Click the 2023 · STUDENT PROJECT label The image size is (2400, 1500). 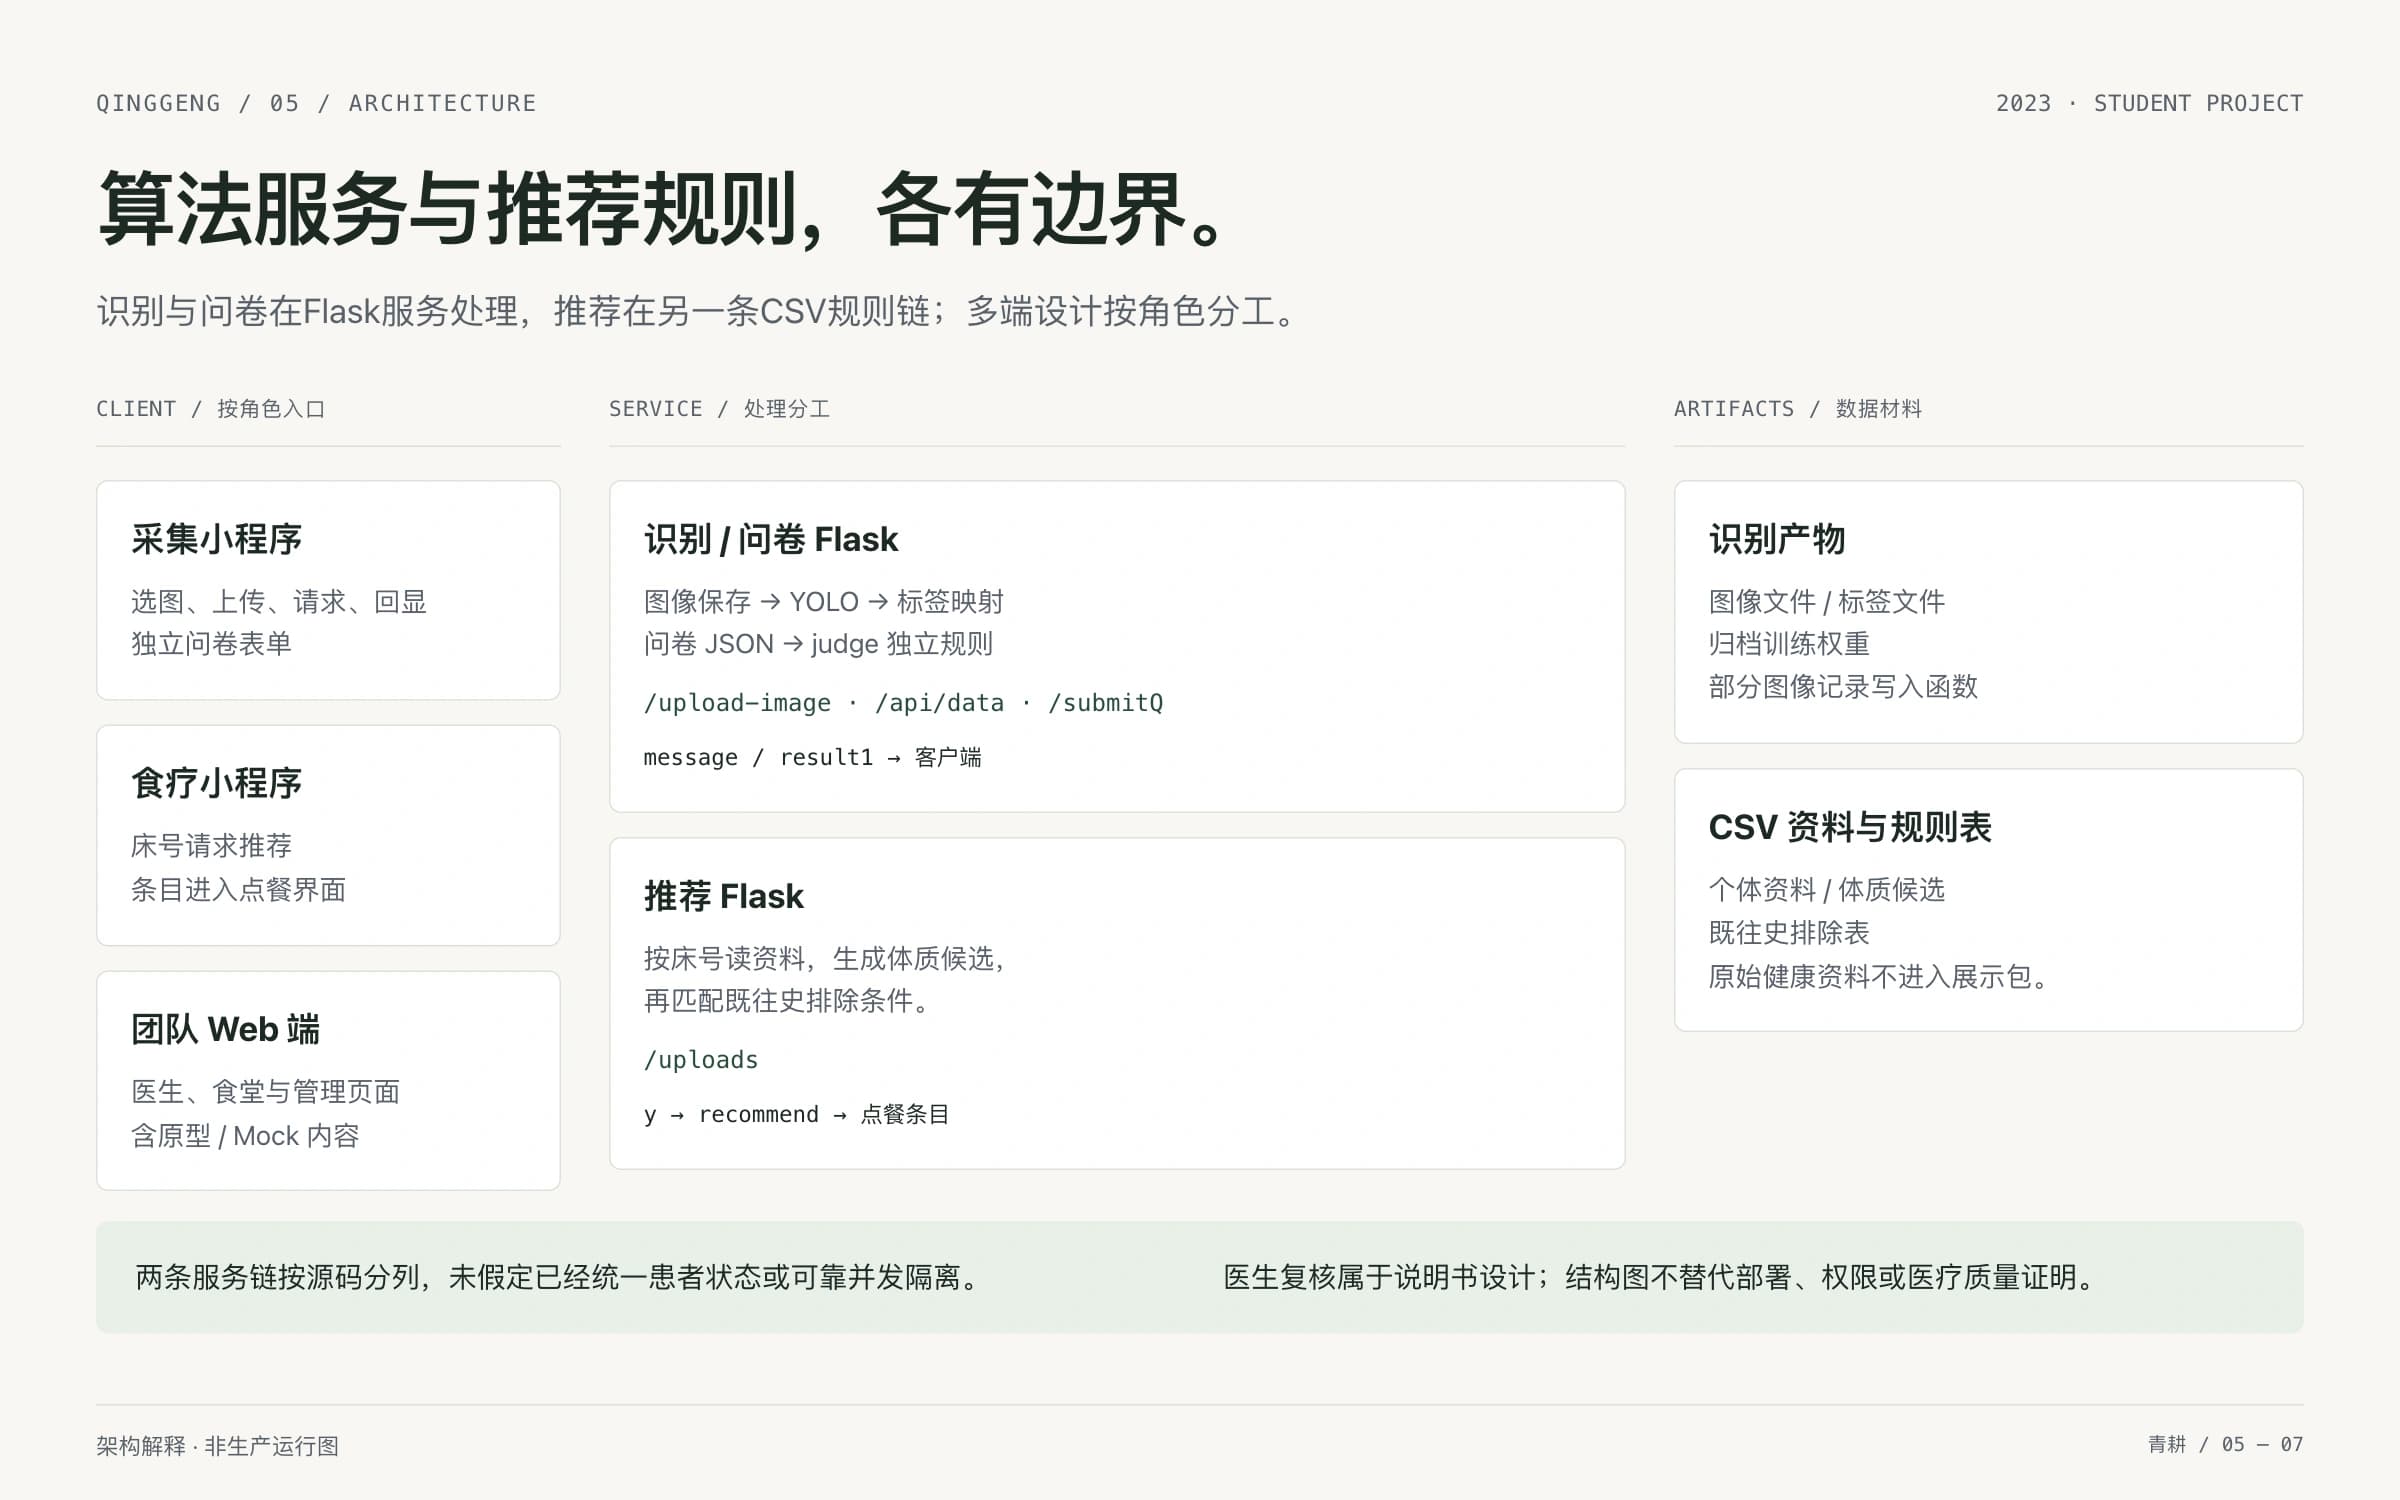coord(2149,103)
